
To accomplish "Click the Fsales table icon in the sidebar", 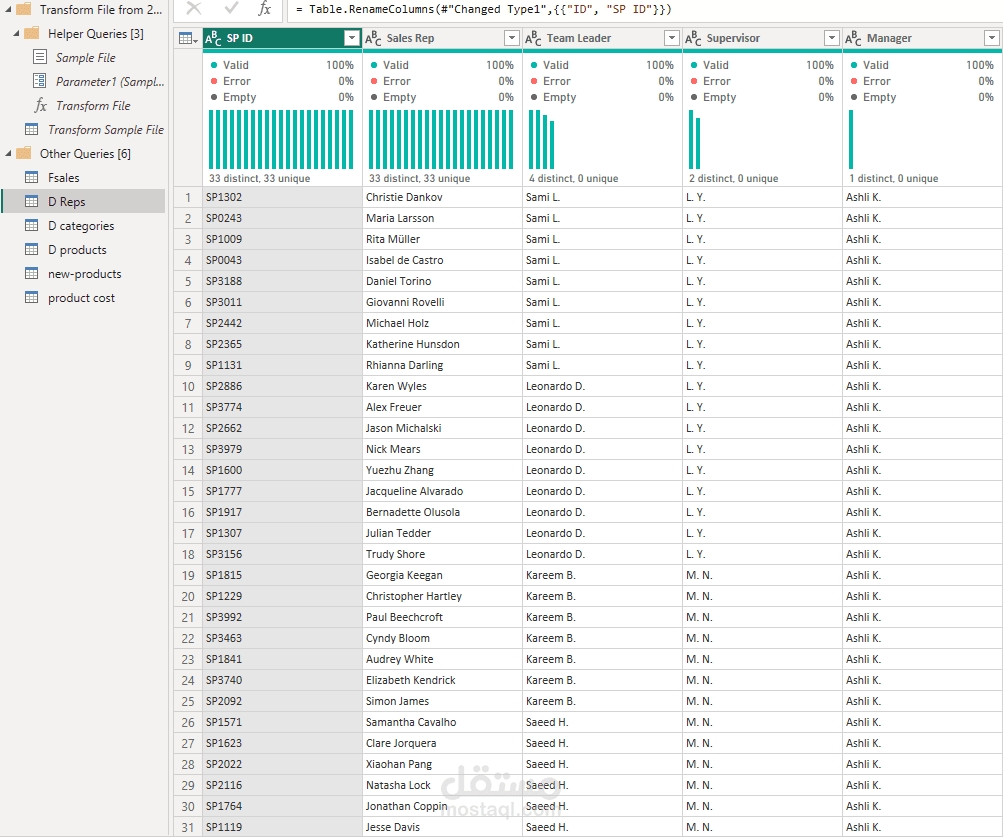I will pos(33,177).
